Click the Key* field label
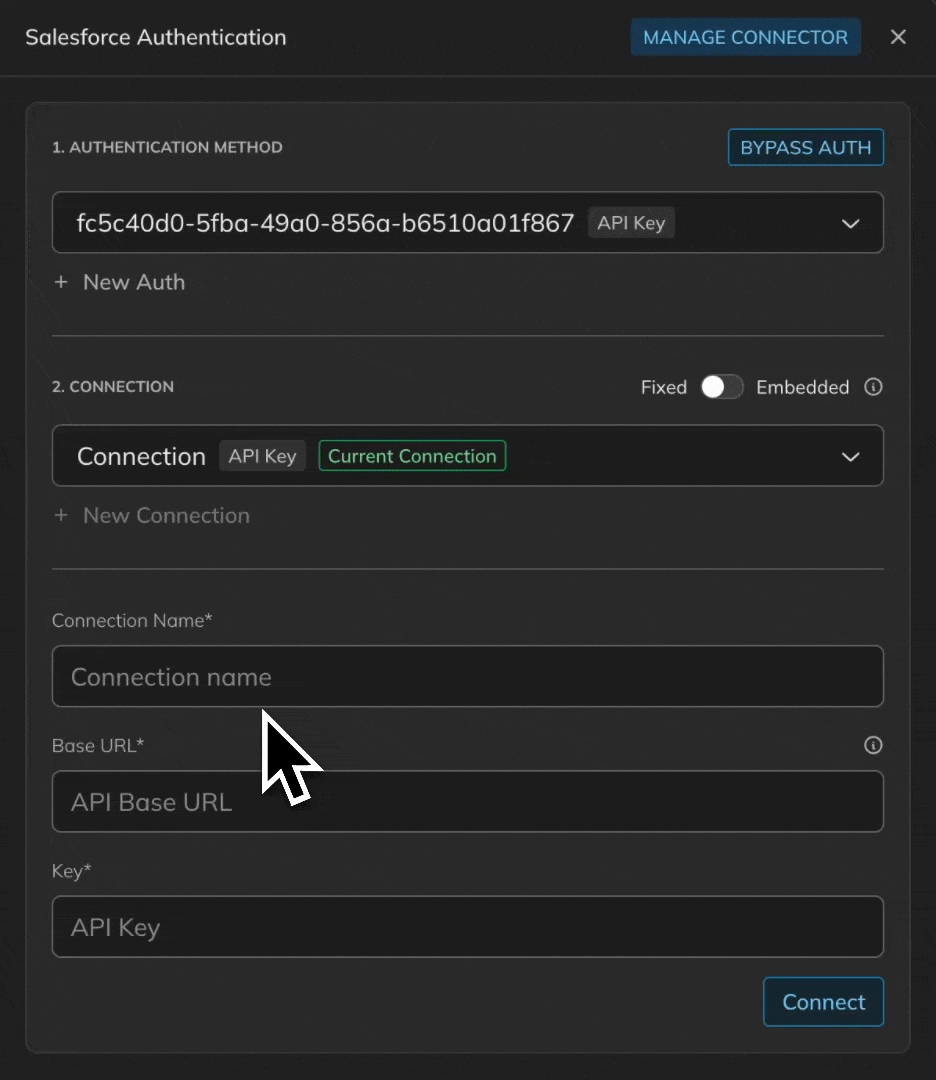Image resolution: width=936 pixels, height=1080 pixels. coord(72,871)
